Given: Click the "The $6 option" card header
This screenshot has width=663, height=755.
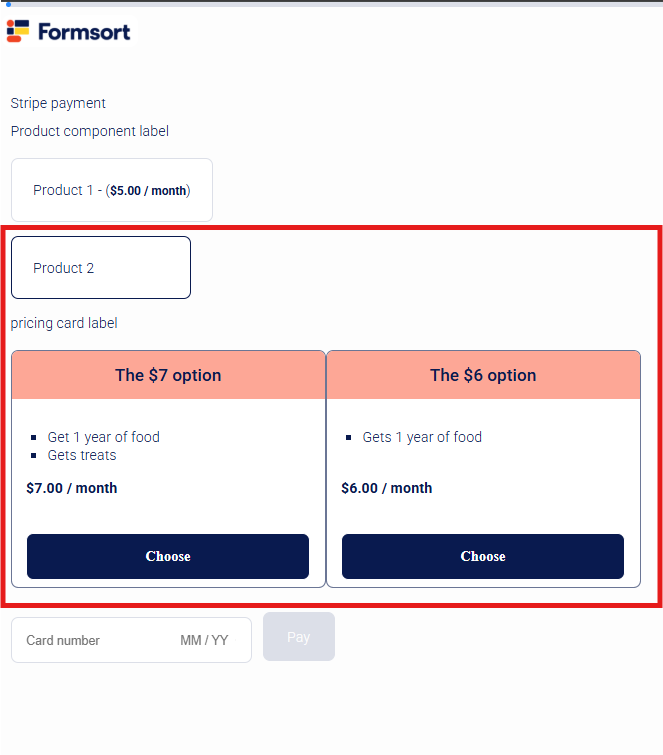Looking at the screenshot, I should coord(483,375).
